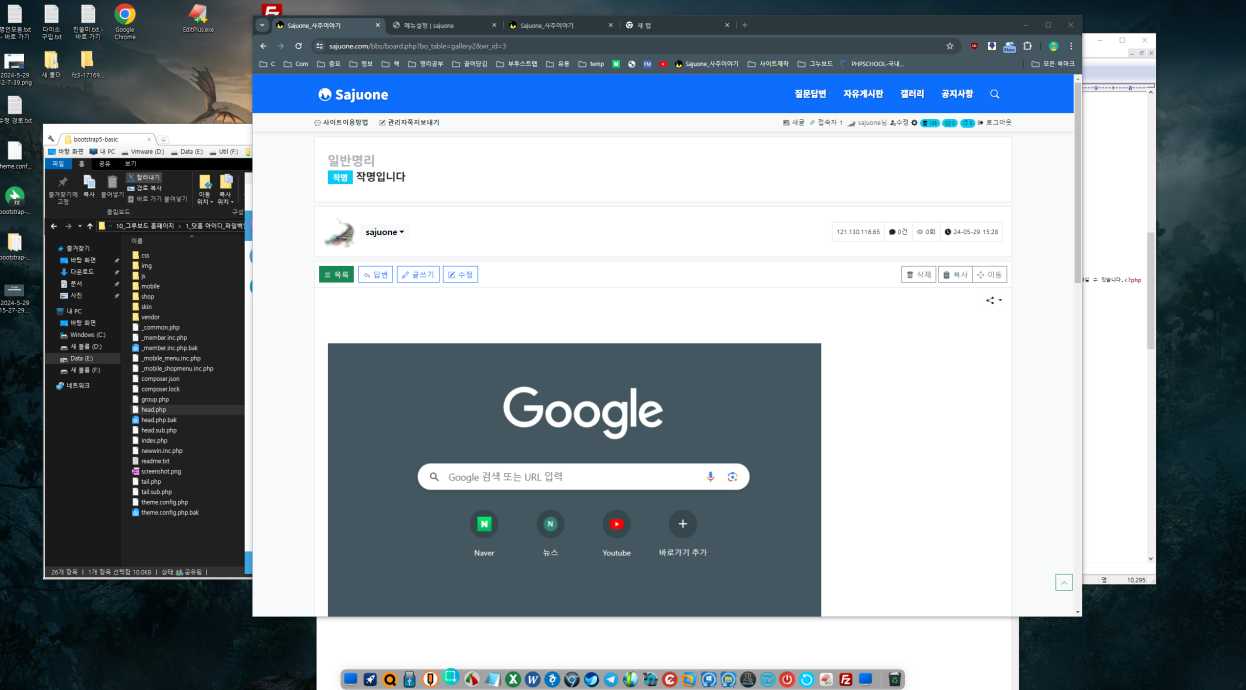Select Data (E:) drive in sidebar
The height and width of the screenshot is (690, 1246).
(81, 358)
